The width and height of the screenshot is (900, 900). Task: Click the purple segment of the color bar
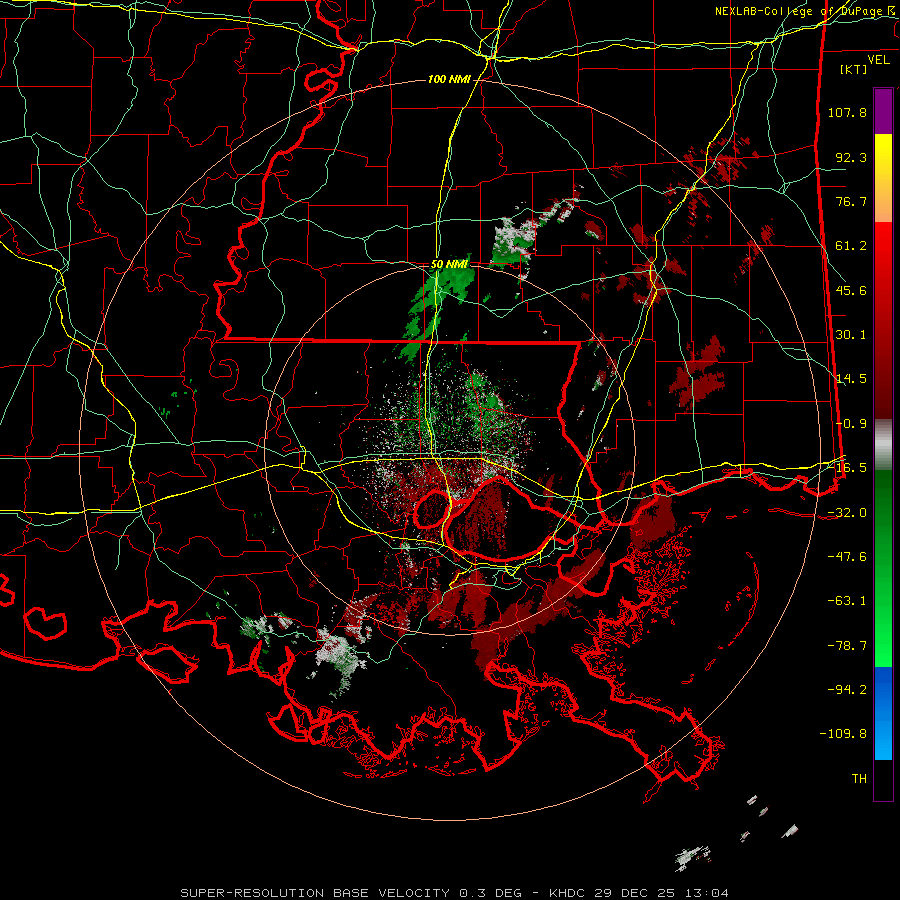coord(883,111)
